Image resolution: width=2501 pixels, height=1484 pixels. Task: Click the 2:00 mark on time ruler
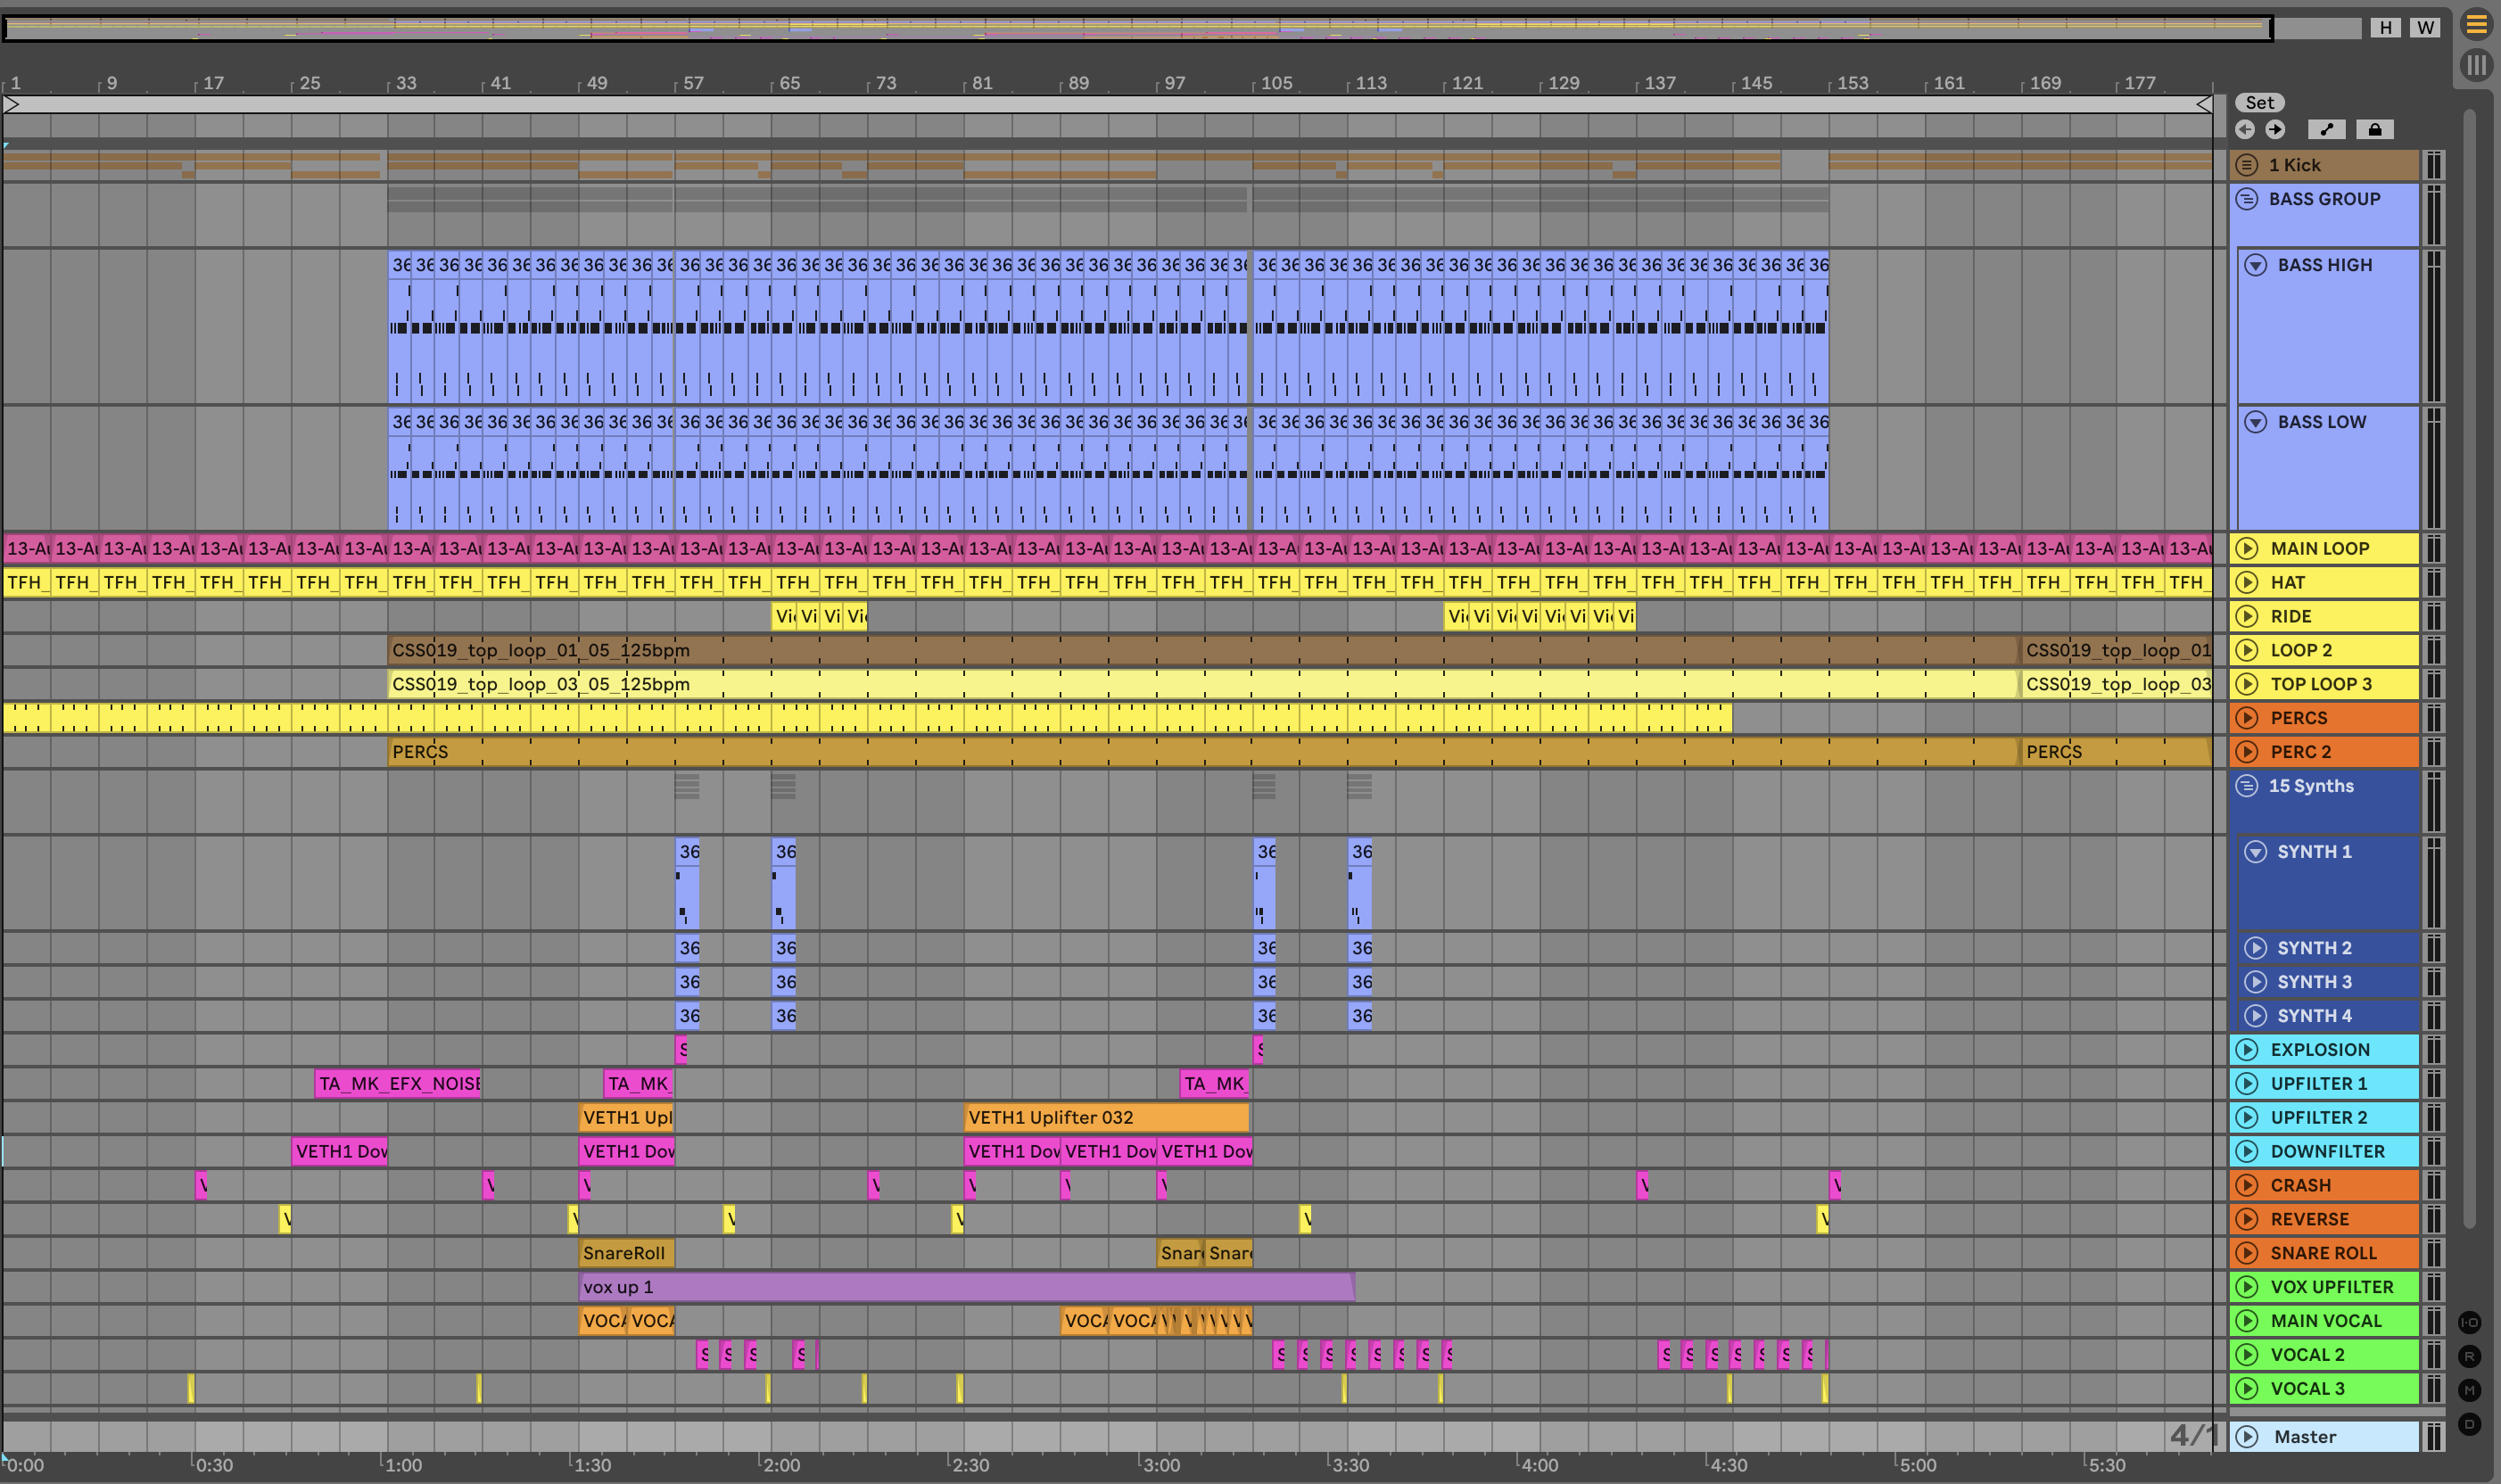[780, 1465]
